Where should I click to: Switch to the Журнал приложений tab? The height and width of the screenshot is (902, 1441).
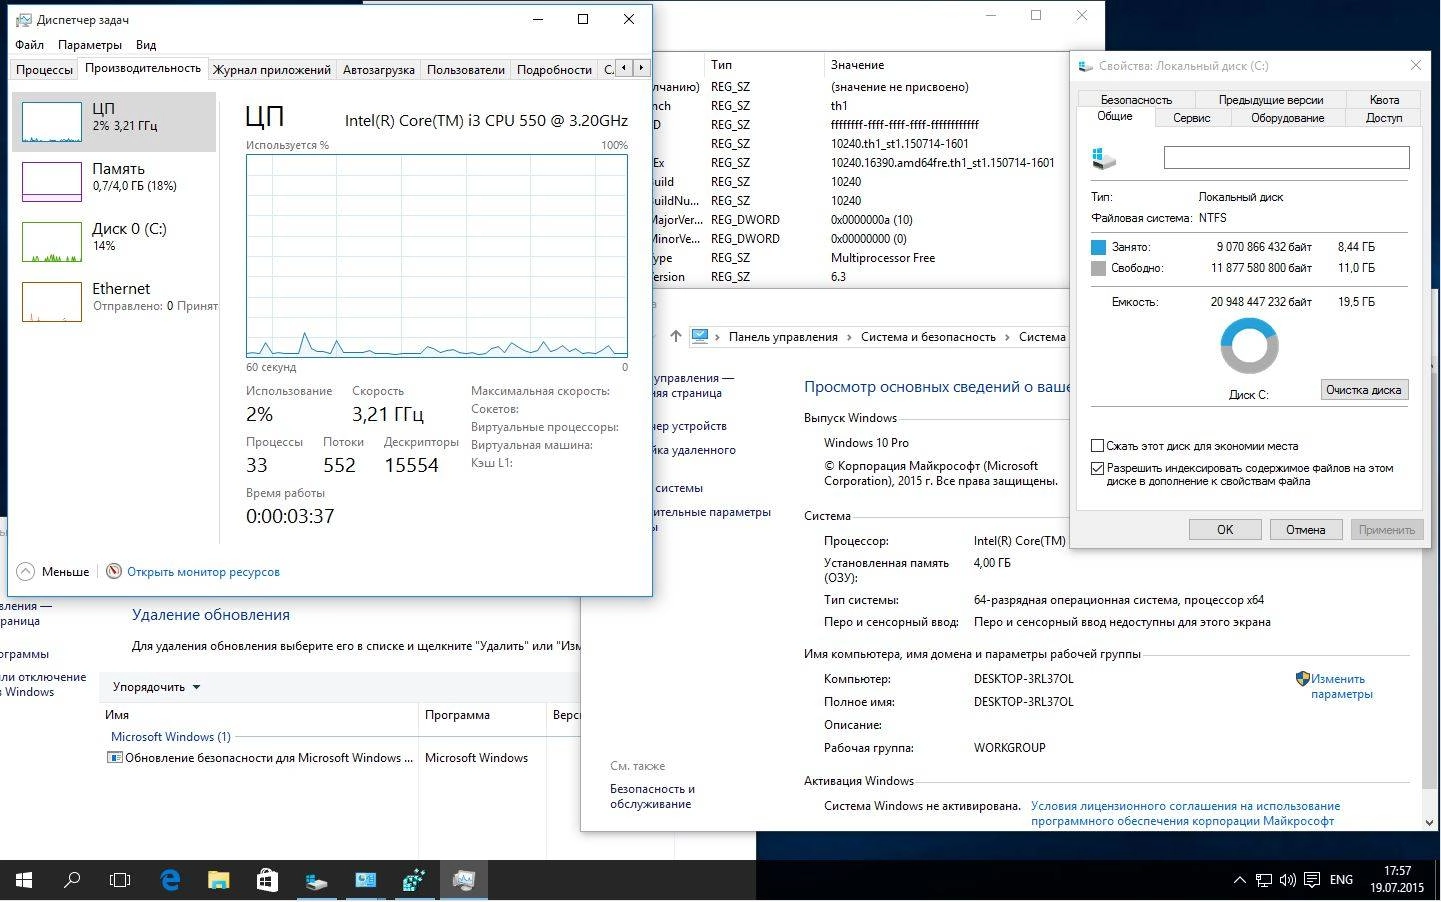coord(271,69)
